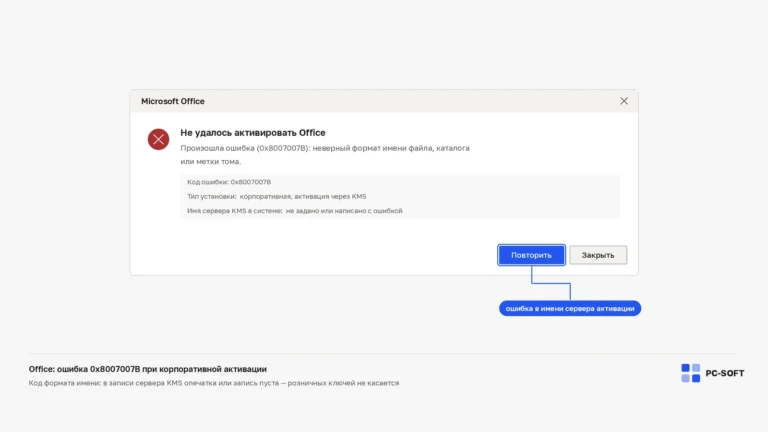
Task: Click the line Код ошибки: 0x8007007B
Action: pos(229,182)
